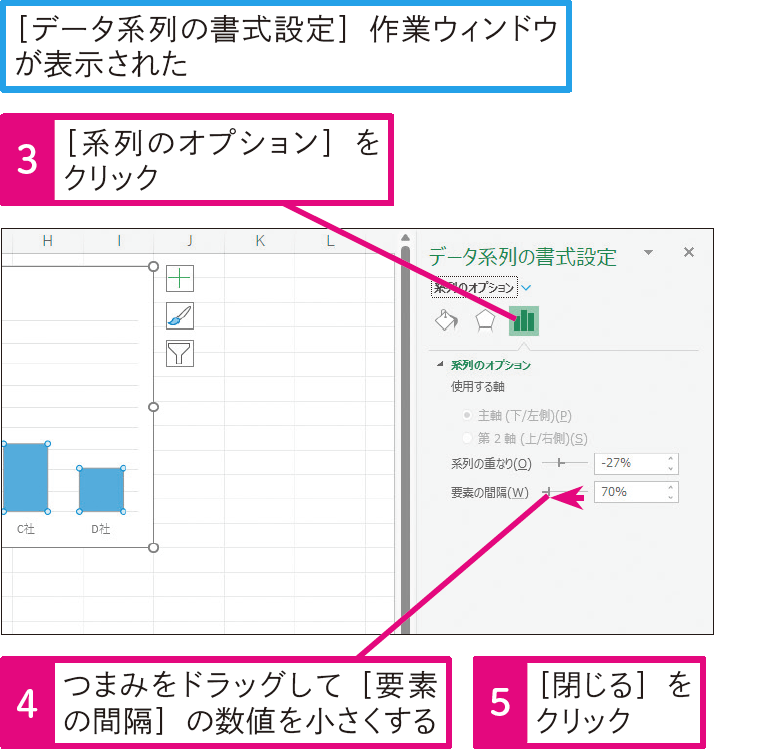Select column K header
Screen dimensions: 783x749
click(x=260, y=241)
